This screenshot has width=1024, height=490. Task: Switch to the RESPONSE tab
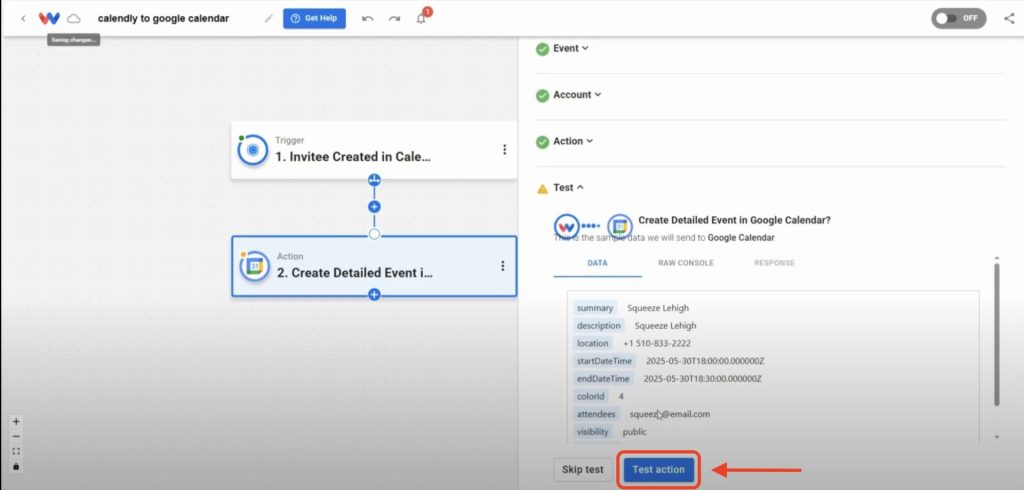774,263
